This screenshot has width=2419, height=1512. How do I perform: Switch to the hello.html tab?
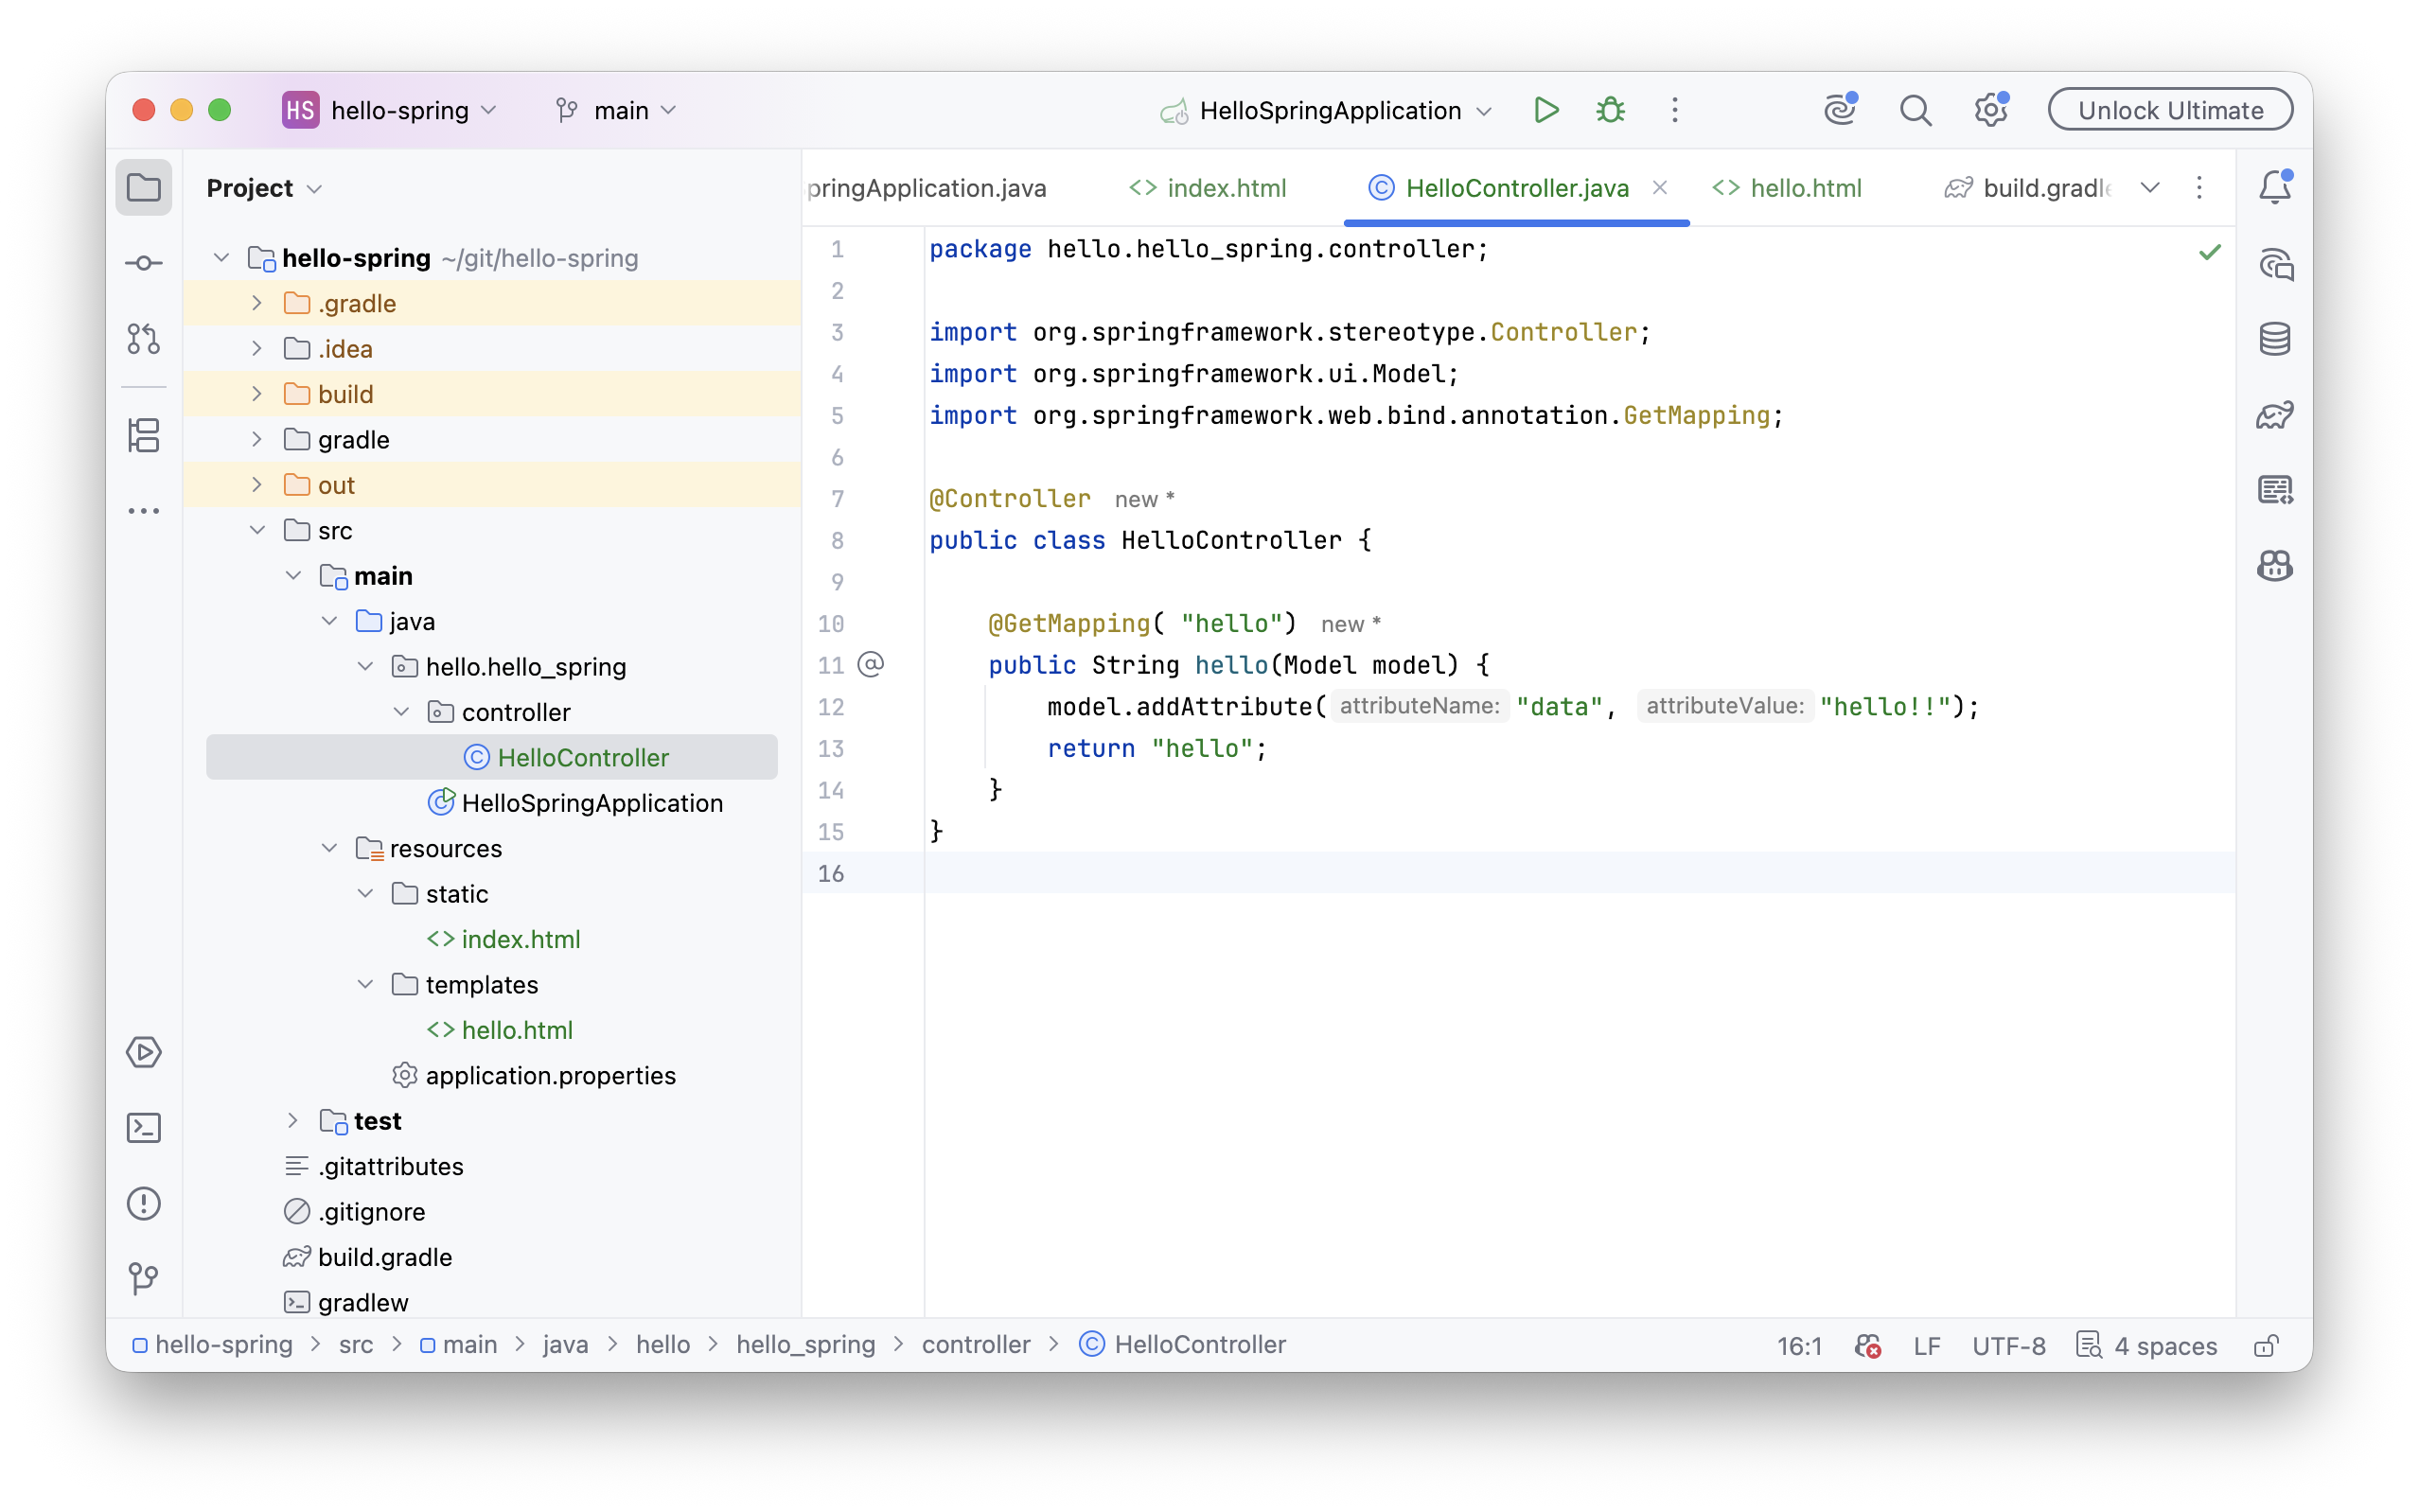(x=1787, y=188)
